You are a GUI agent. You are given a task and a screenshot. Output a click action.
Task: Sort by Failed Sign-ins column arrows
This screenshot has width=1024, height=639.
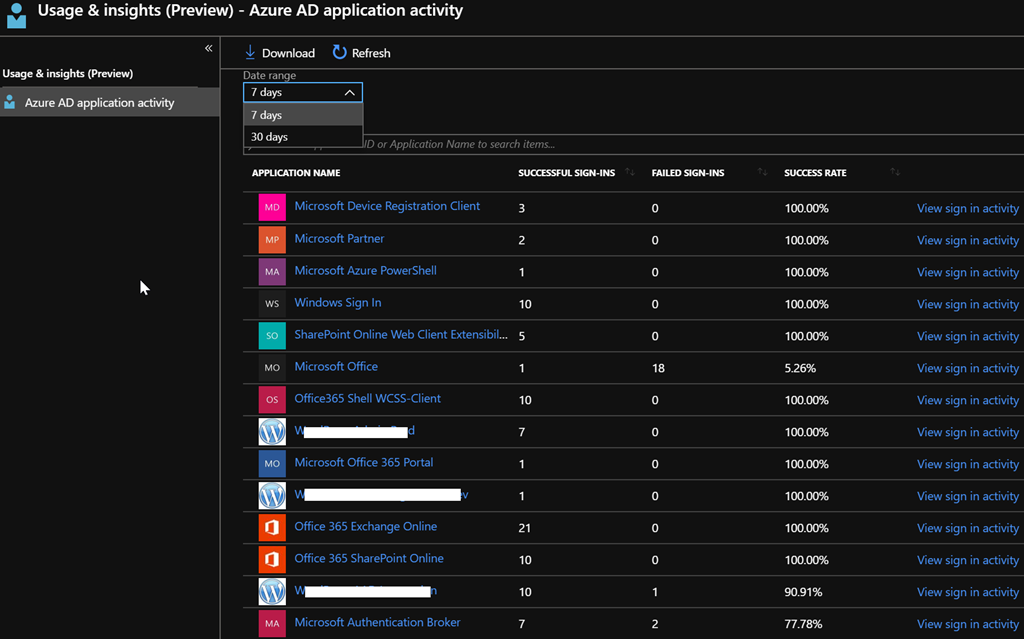click(762, 173)
